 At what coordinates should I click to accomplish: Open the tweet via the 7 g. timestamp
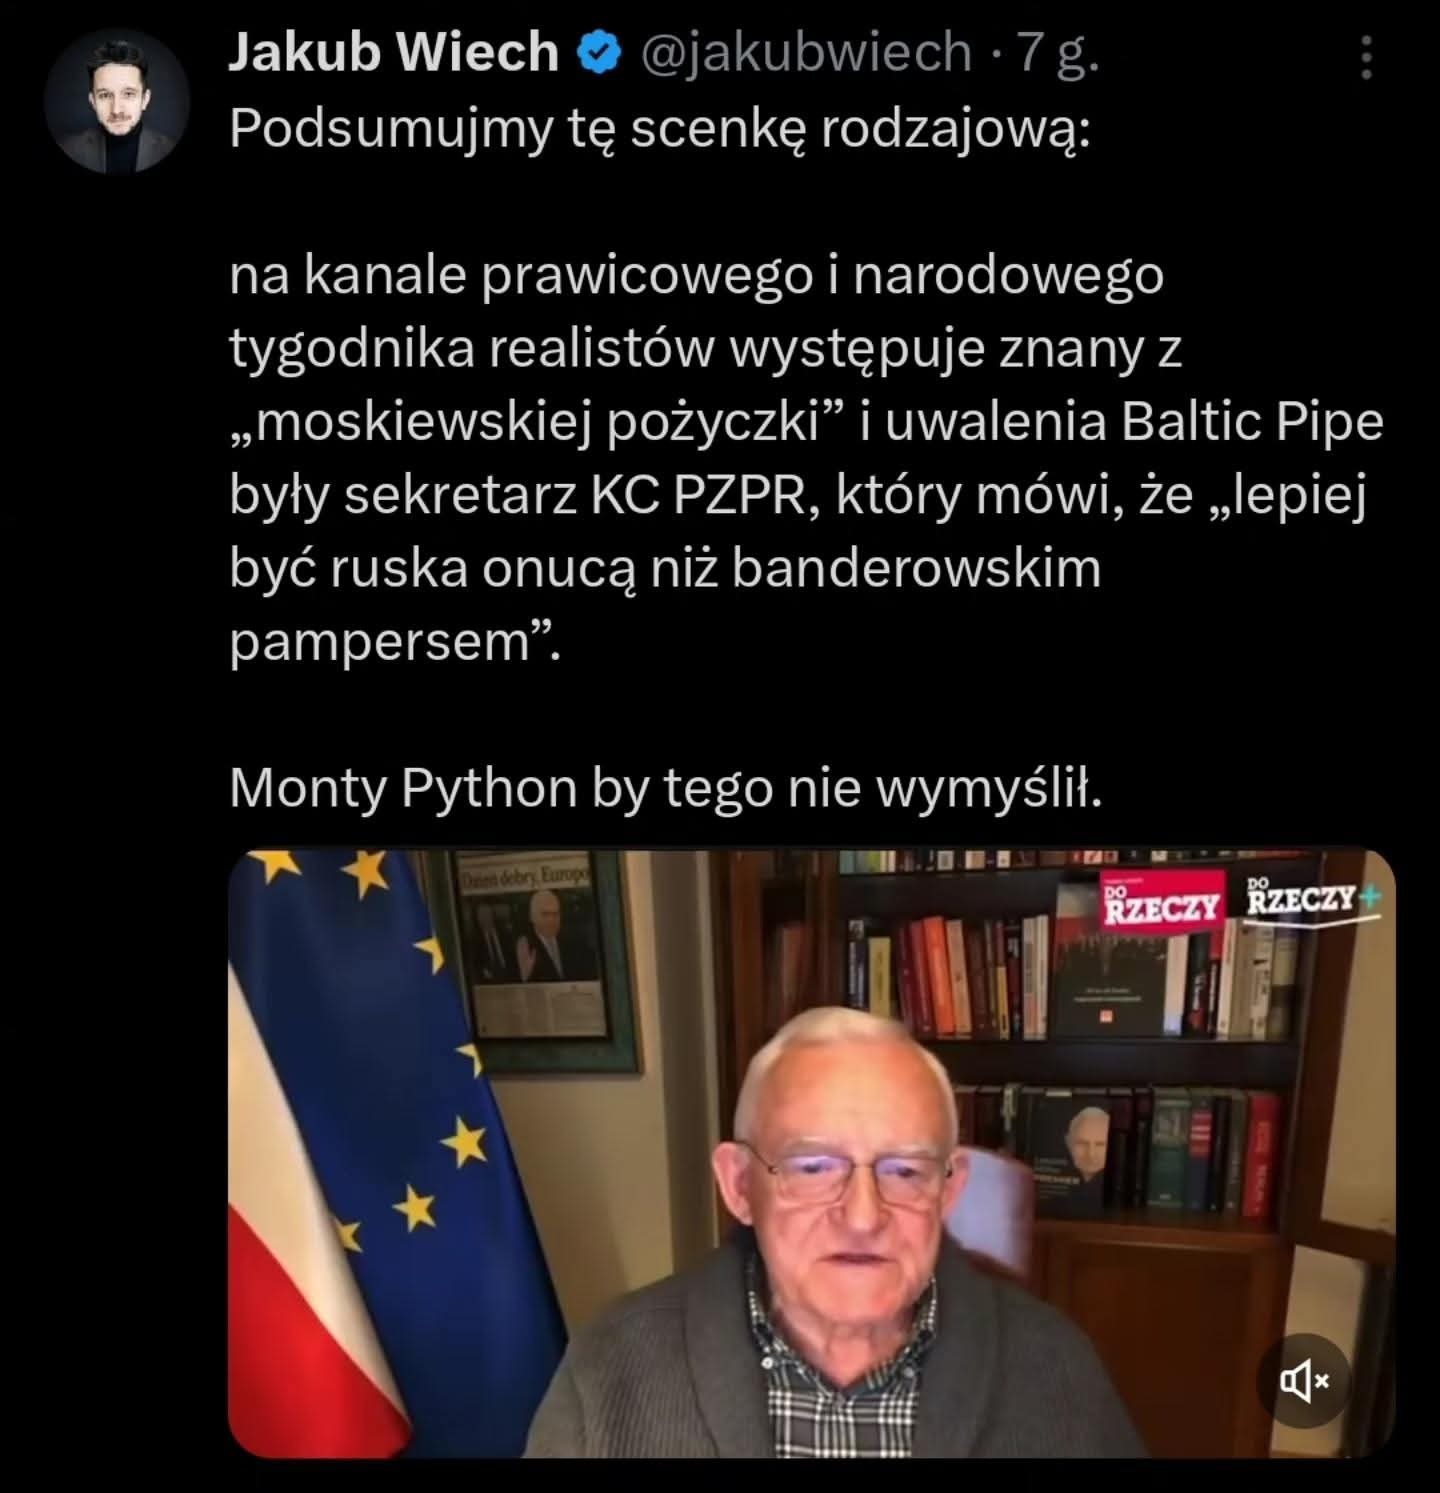click(1059, 52)
